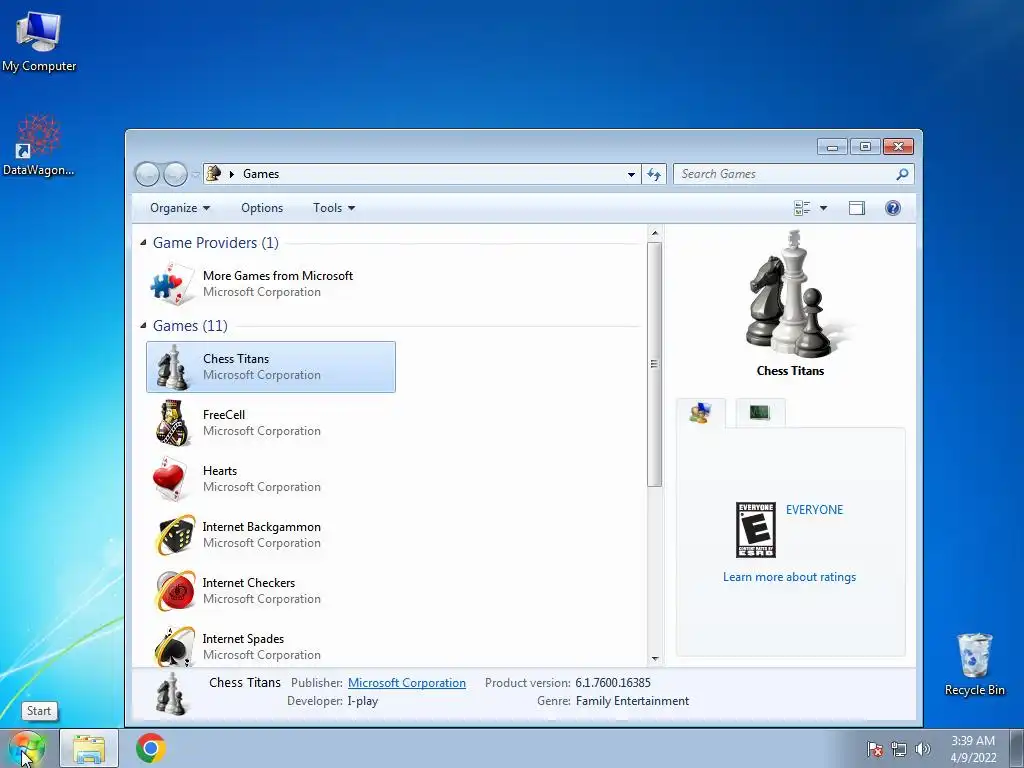Click the network tray icon

click(899, 749)
